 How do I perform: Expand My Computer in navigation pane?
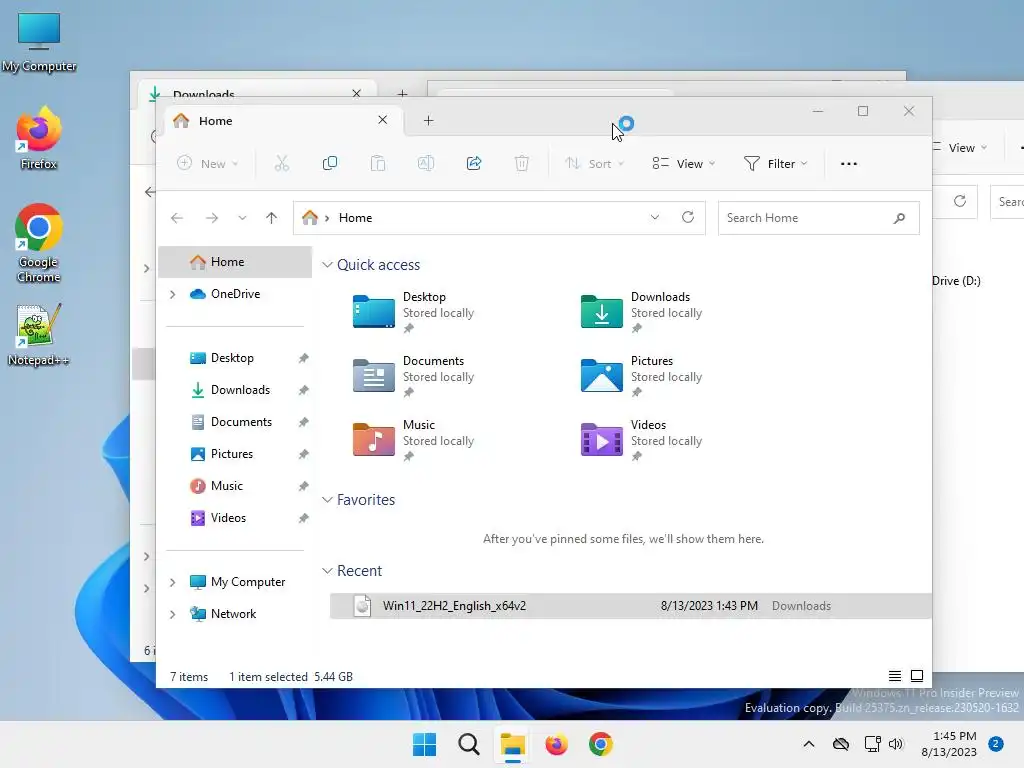click(172, 583)
